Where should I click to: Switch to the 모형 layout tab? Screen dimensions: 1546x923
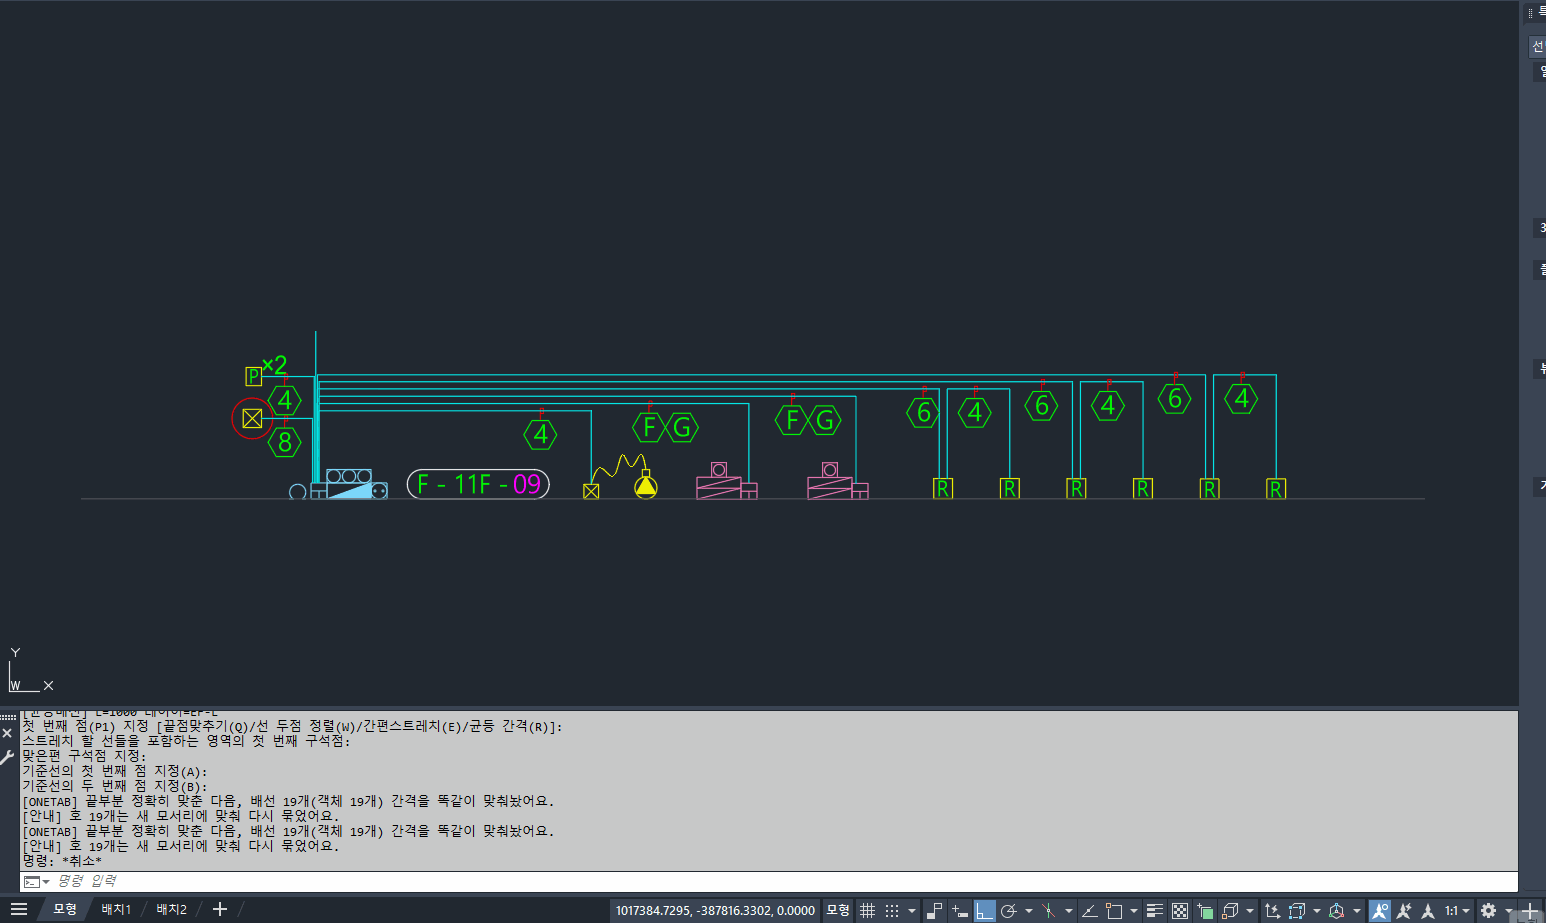(x=65, y=910)
